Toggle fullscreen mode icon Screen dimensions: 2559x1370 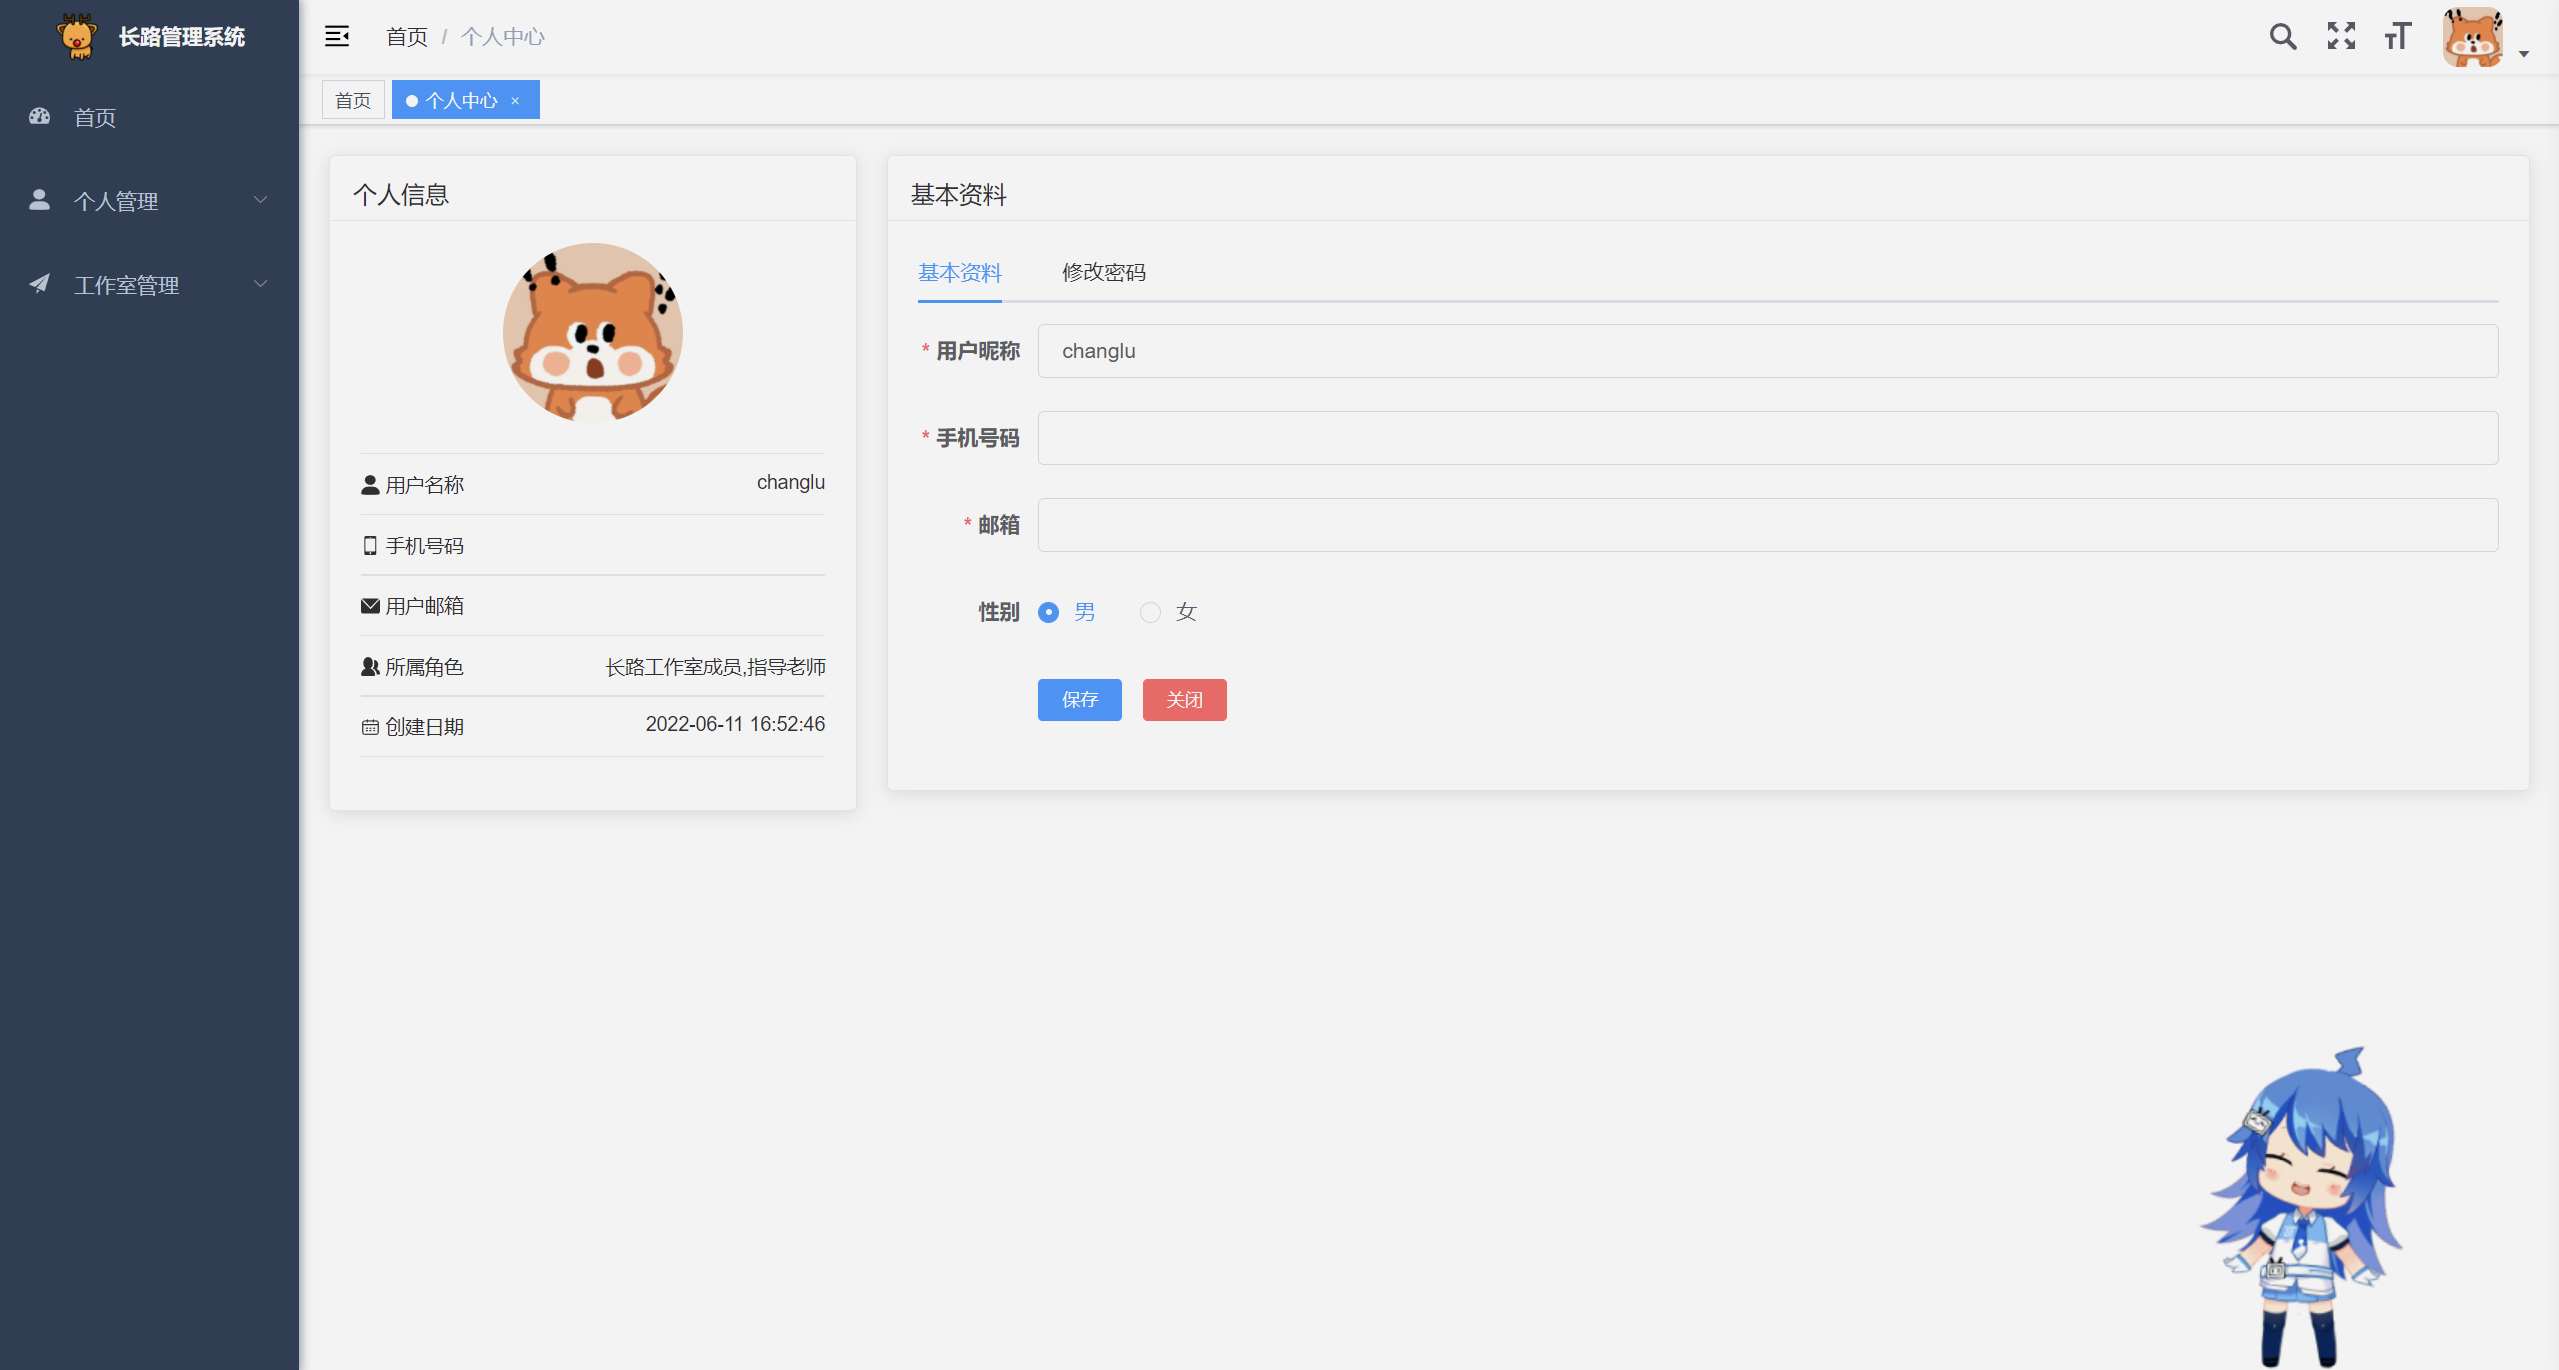2340,37
